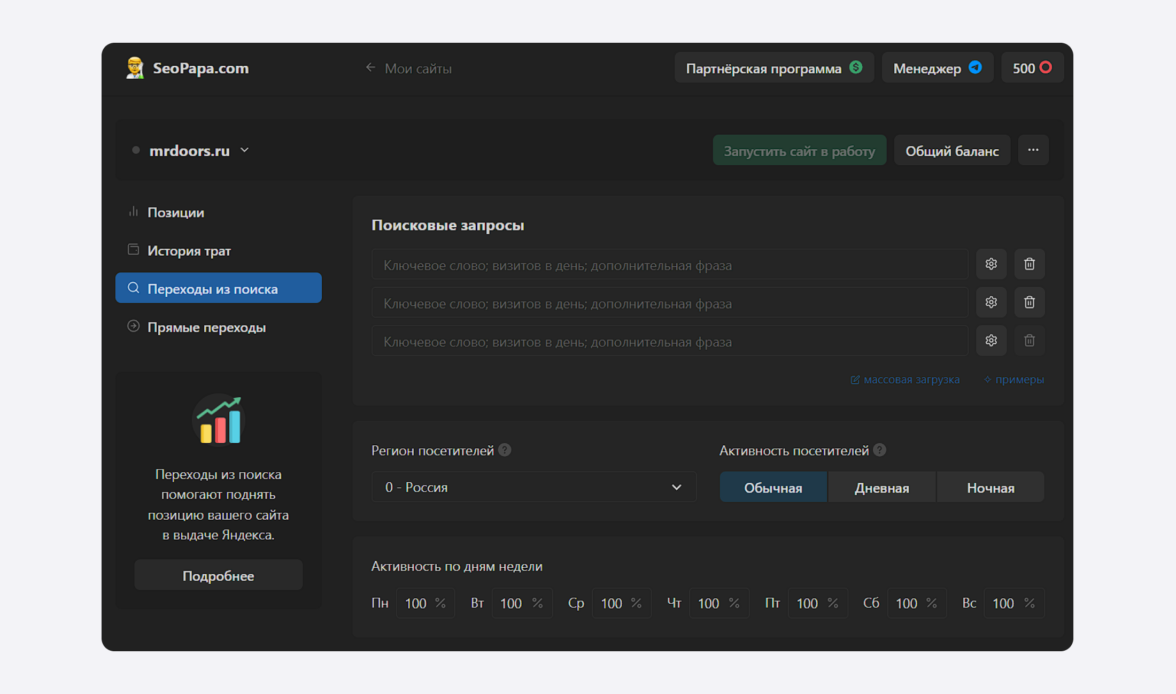This screenshot has height=694, width=1176.
Task: Show the help tooltip for Активность посетителей
Action: pyautogui.click(x=879, y=450)
